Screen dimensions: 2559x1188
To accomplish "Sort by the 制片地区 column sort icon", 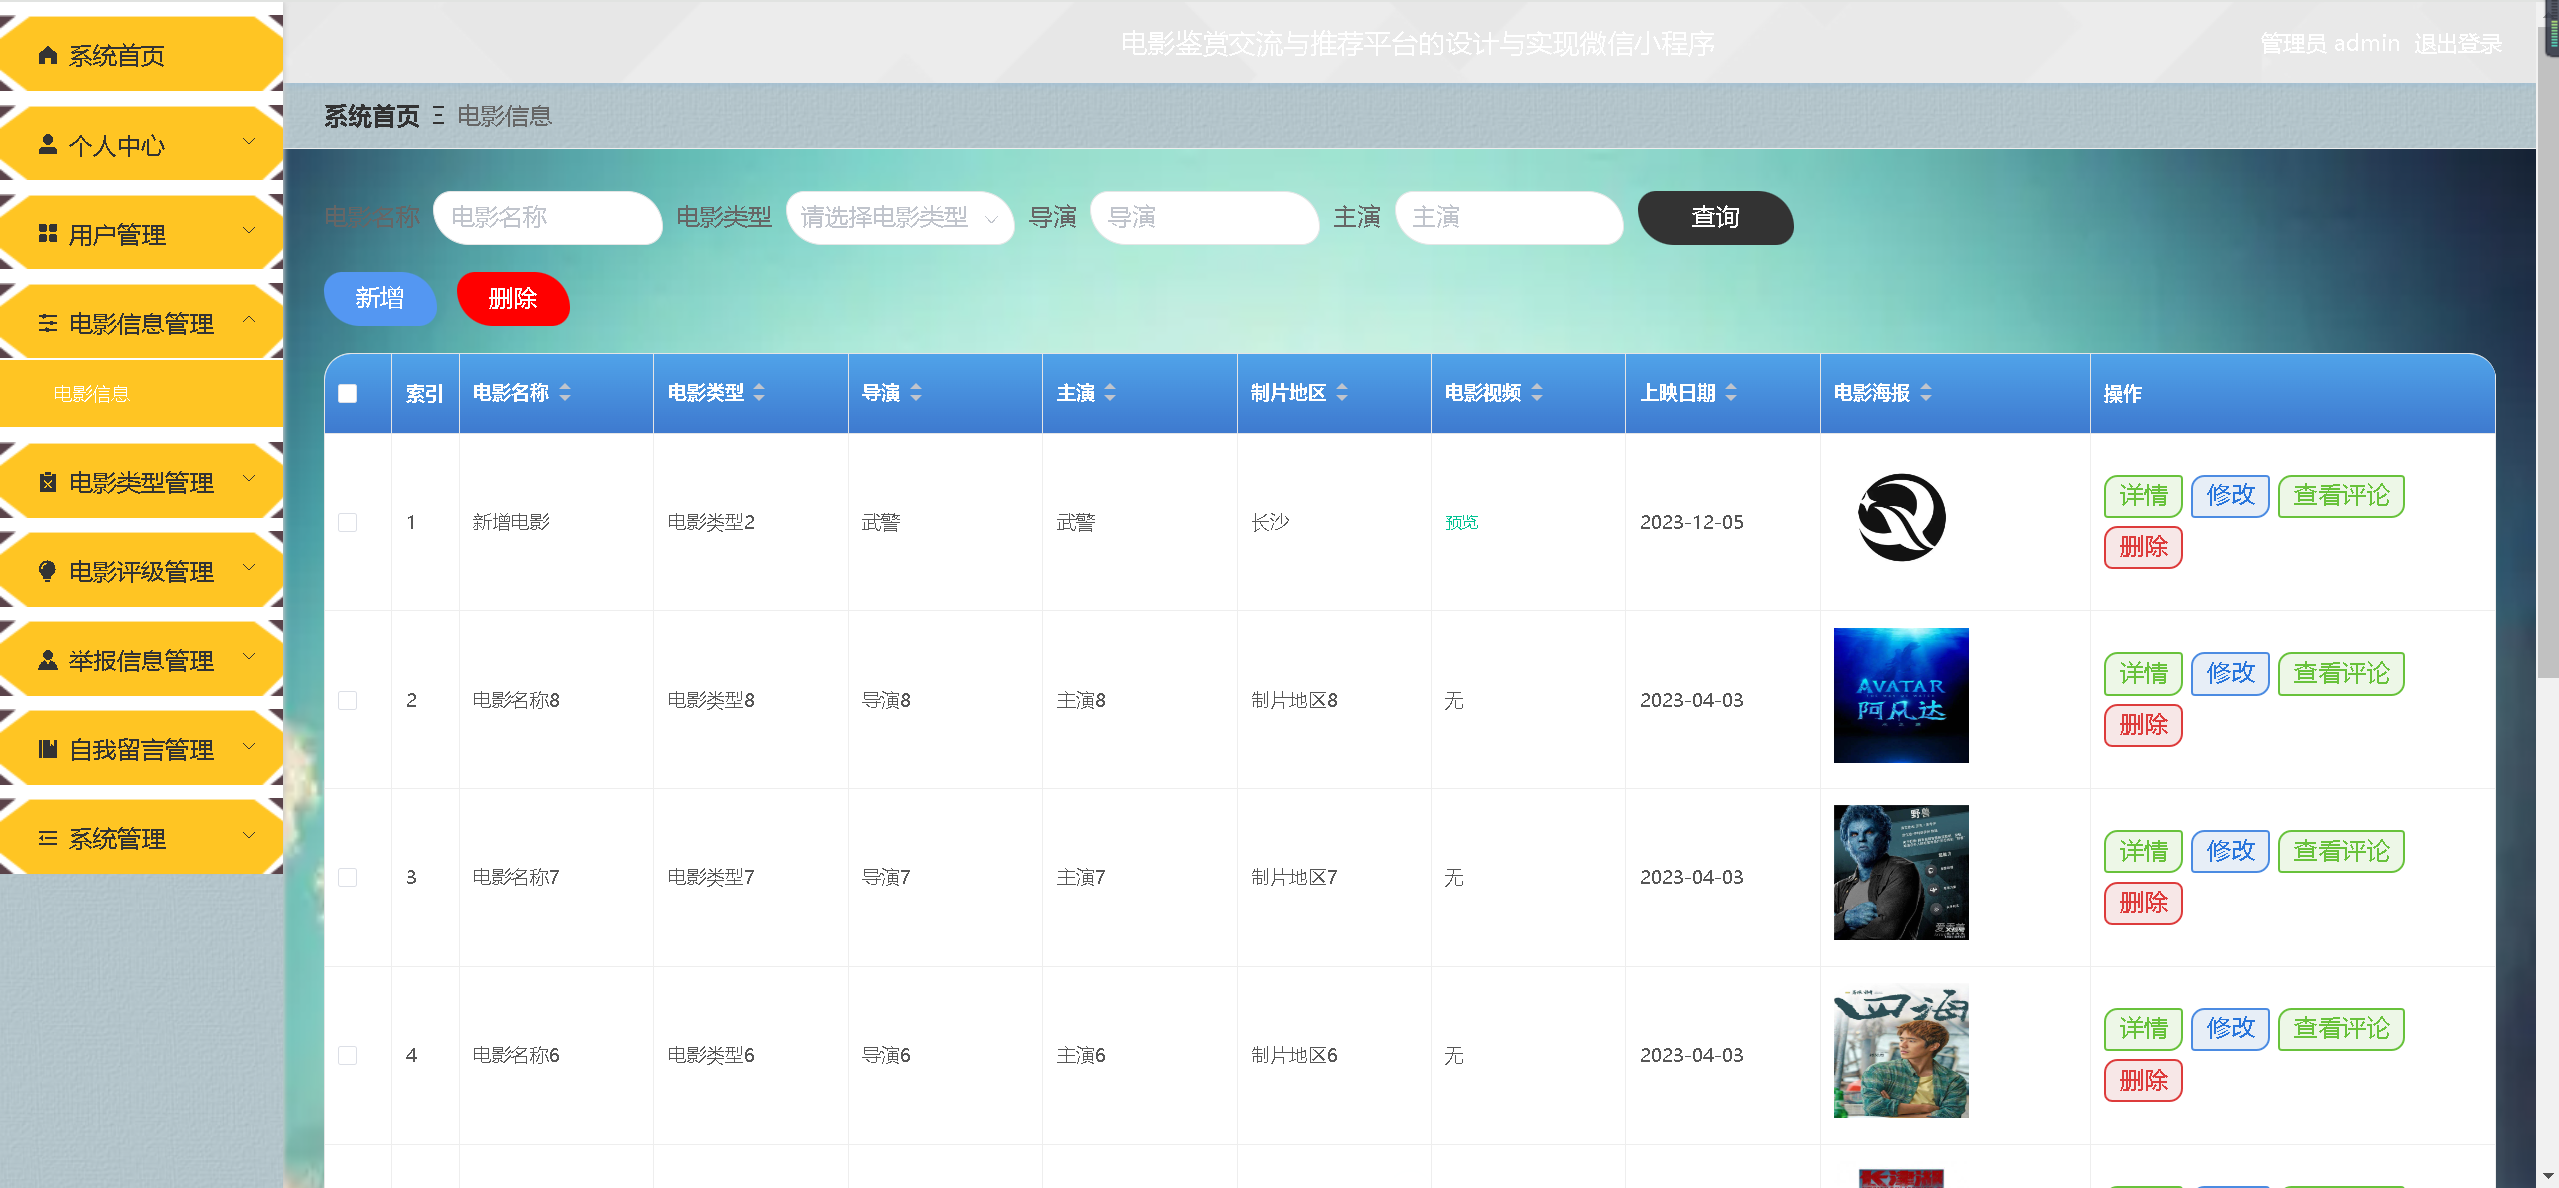I will tap(1342, 393).
